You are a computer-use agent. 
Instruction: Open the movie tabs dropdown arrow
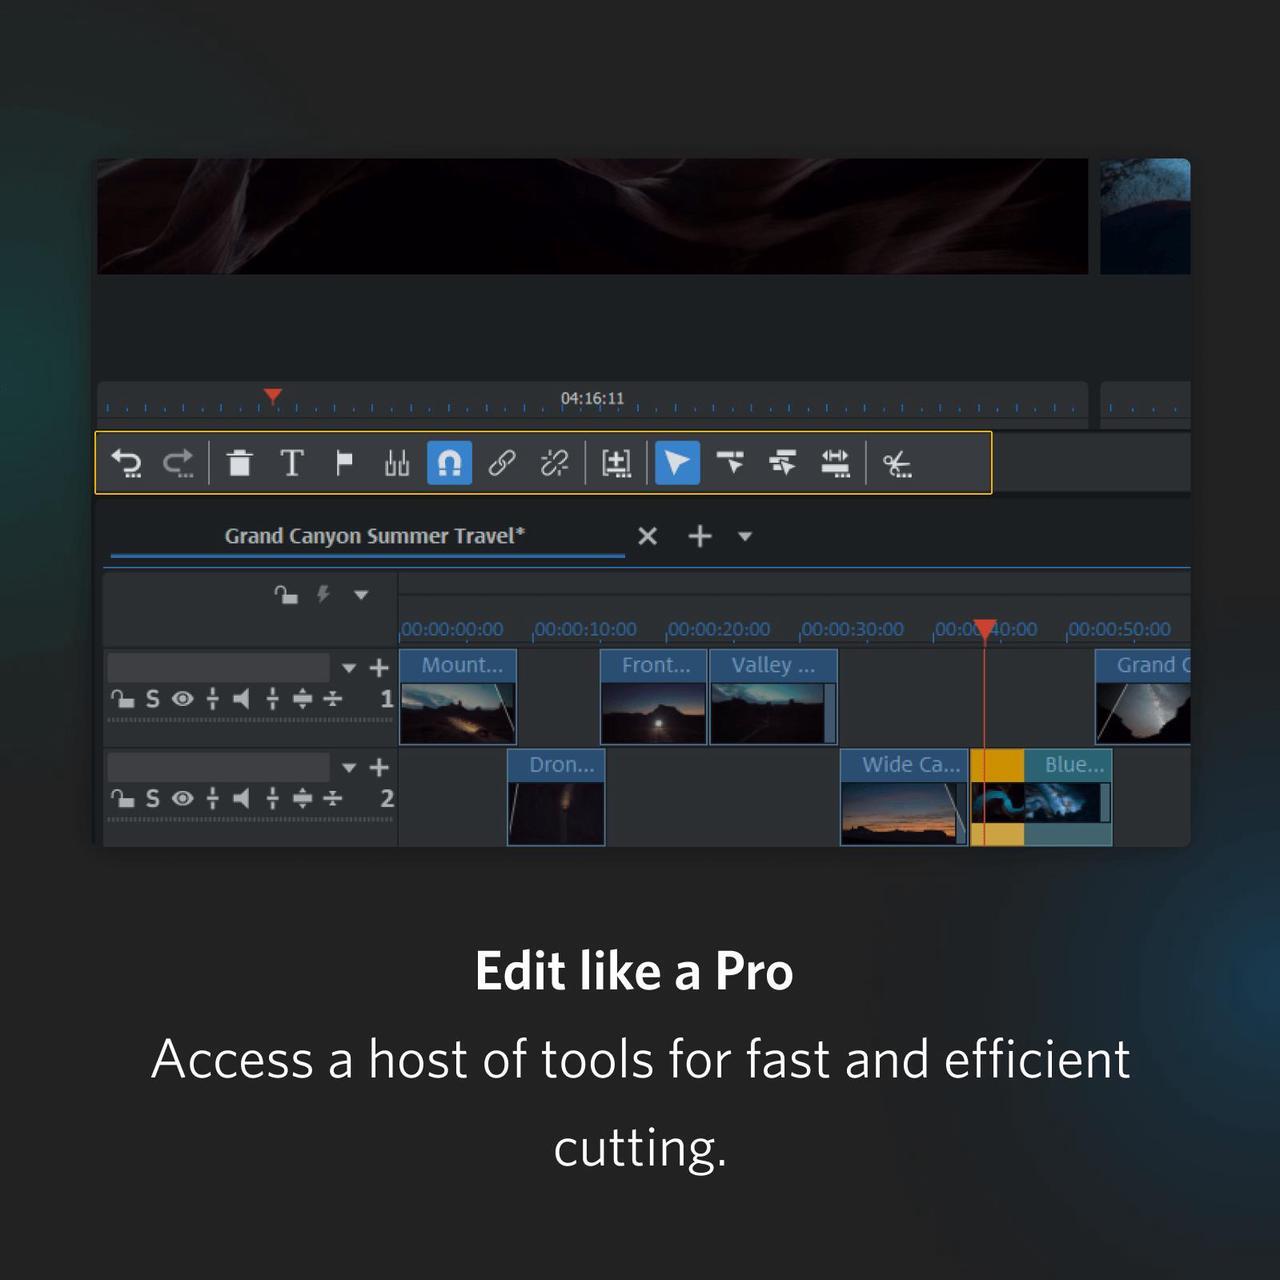coord(745,536)
